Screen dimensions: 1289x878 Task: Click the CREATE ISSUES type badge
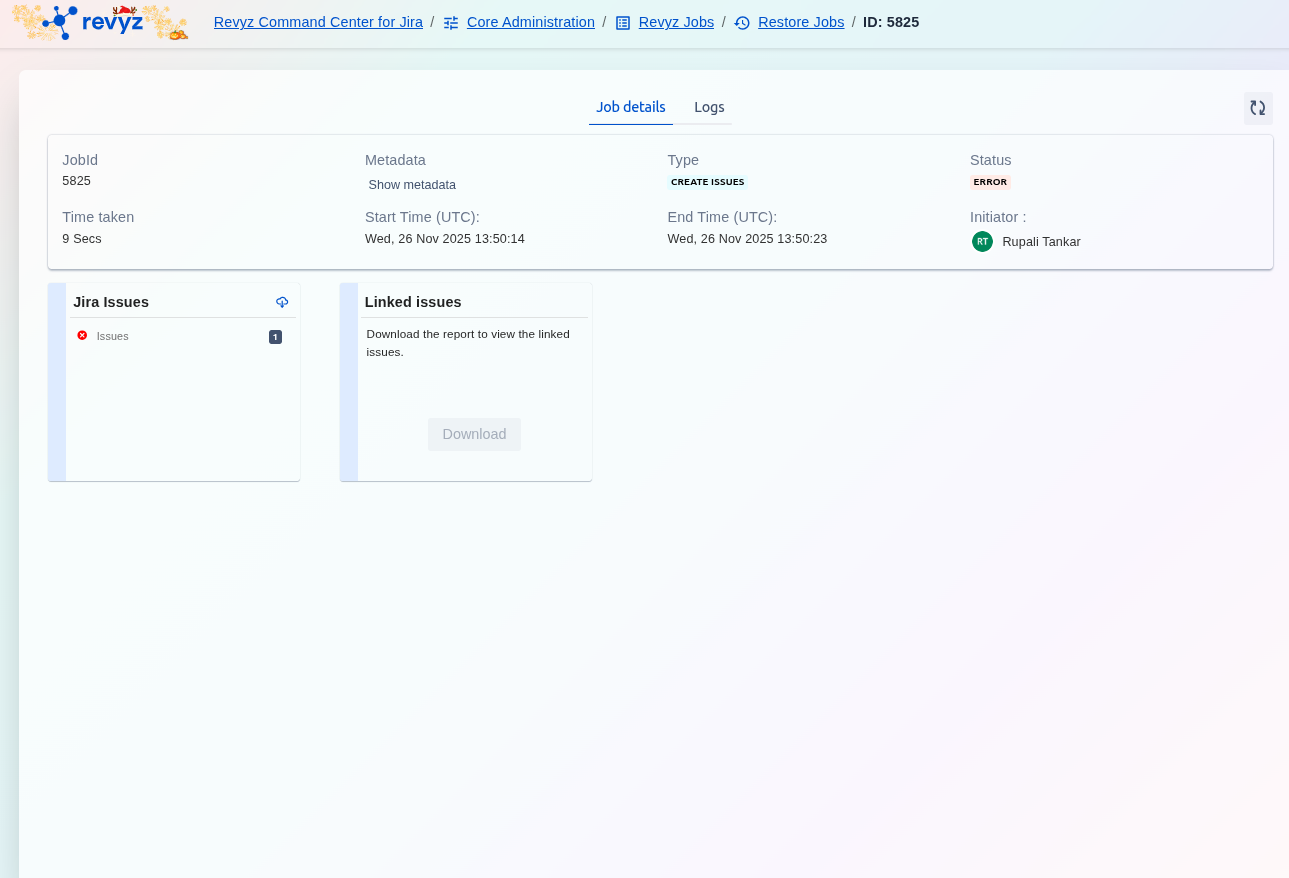(x=707, y=183)
